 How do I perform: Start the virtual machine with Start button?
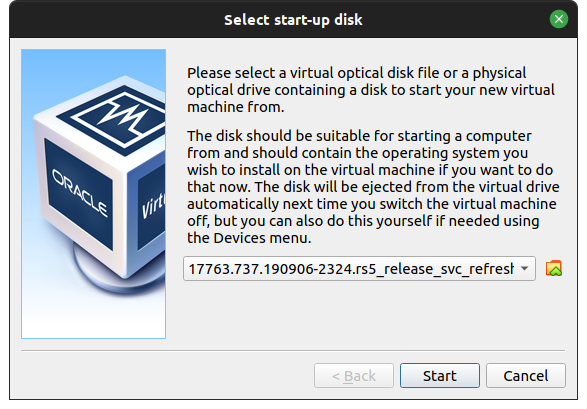click(440, 375)
